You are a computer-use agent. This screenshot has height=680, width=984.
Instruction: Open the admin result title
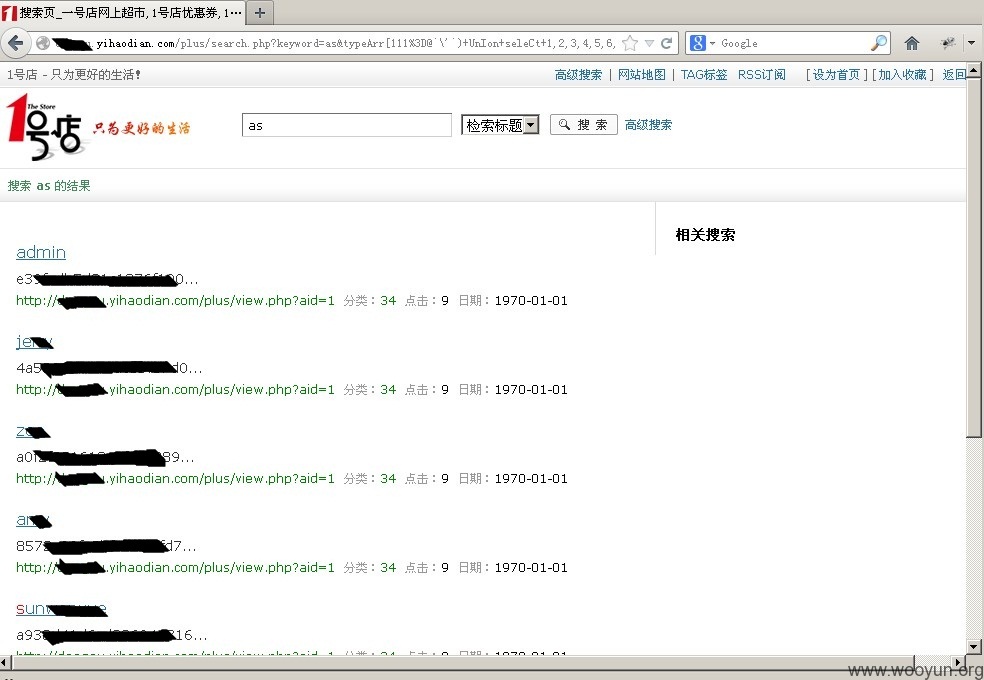41,252
